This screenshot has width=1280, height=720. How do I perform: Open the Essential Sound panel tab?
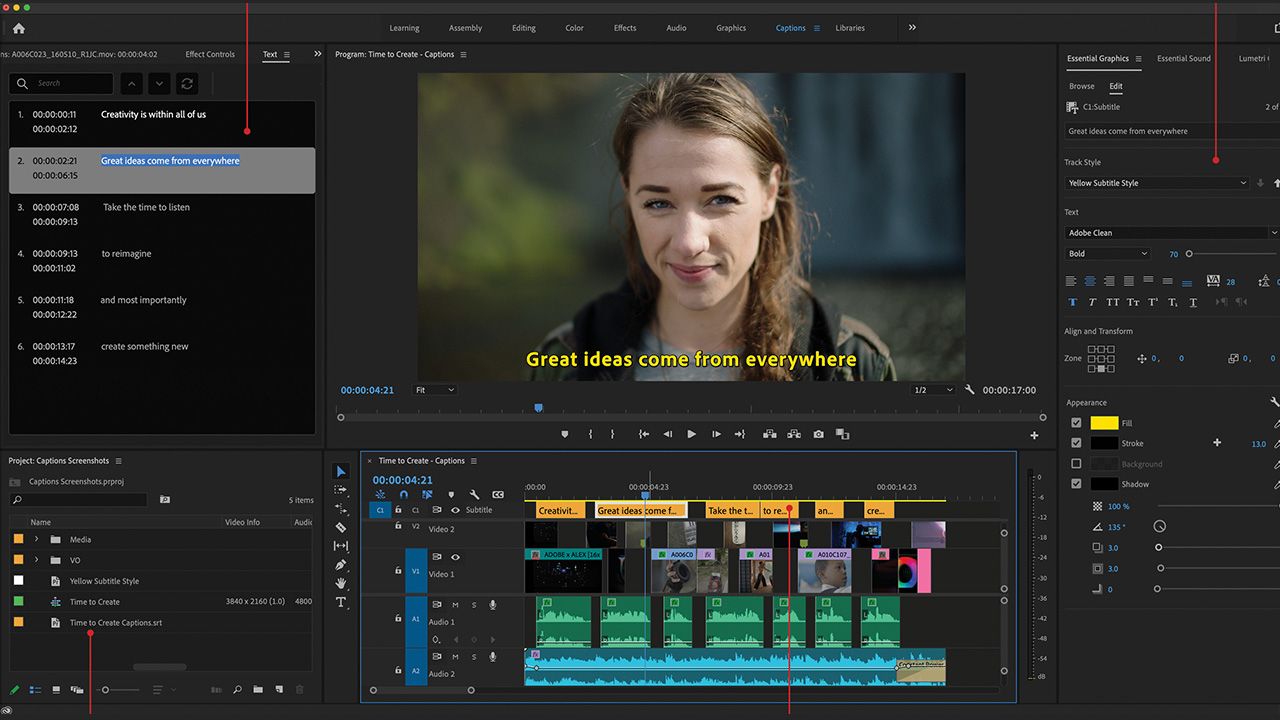click(x=1183, y=59)
